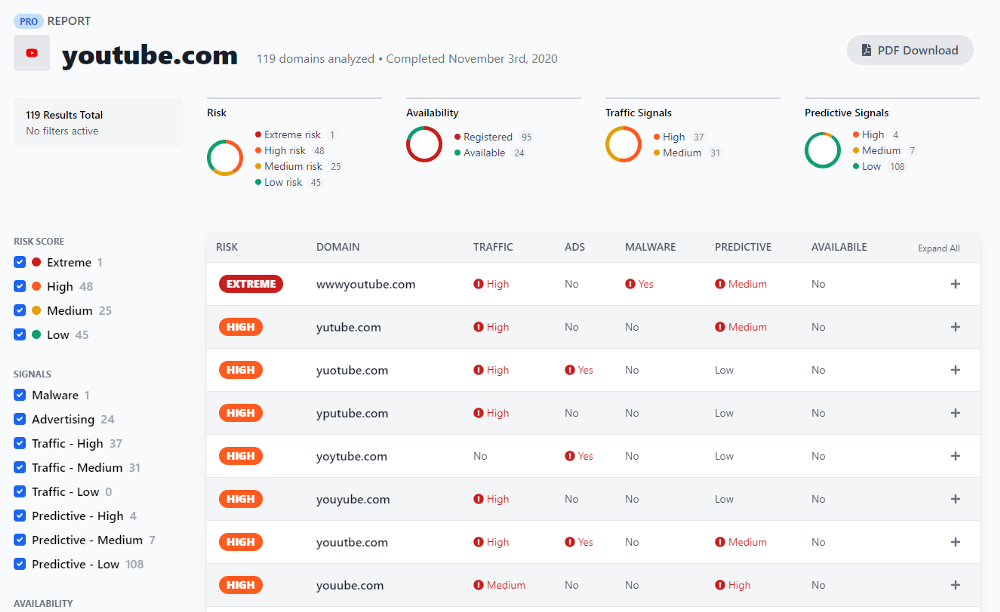The width and height of the screenshot is (1000, 612).
Task: Click the PDF Download button
Action: (909, 49)
